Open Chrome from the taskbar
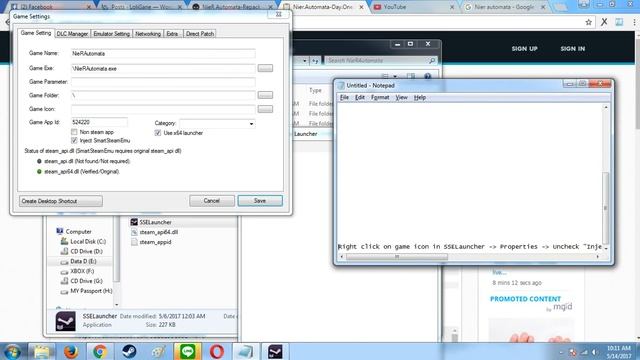Image resolution: width=640 pixels, height=360 pixels. [100, 351]
